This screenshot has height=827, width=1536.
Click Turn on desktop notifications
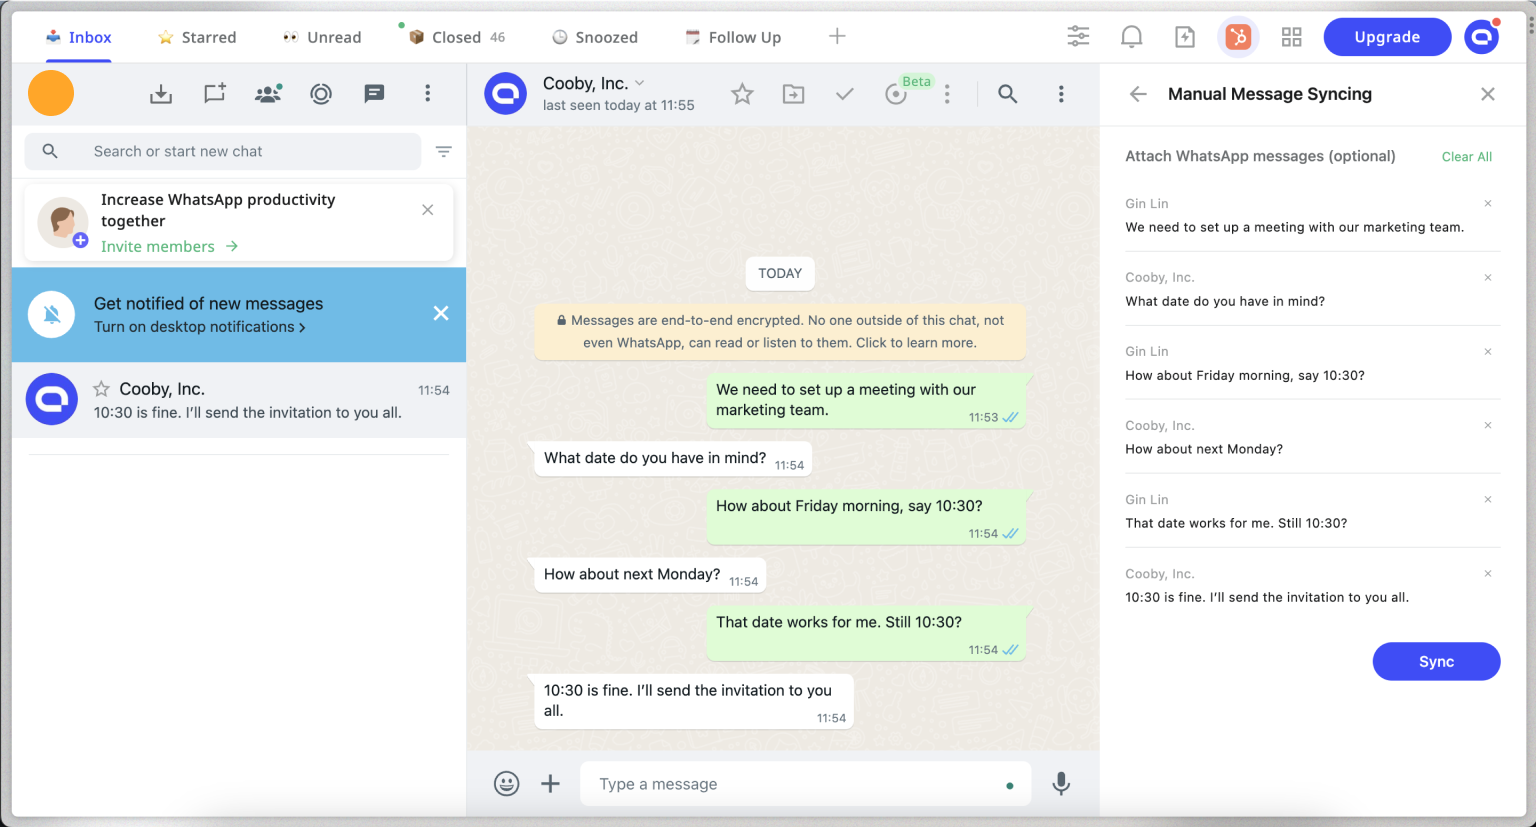coord(199,327)
